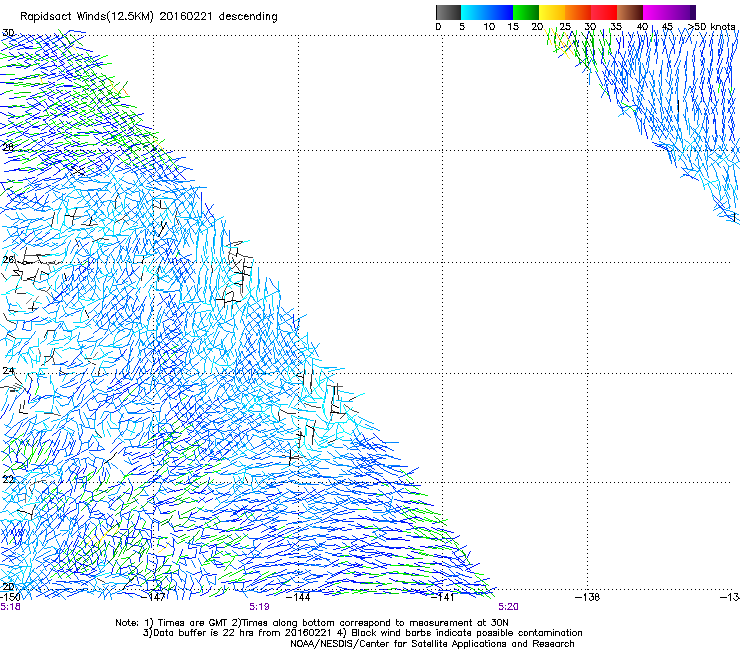Click longitude label '-144'
The width and height of the screenshot is (740, 650).
click(298, 597)
